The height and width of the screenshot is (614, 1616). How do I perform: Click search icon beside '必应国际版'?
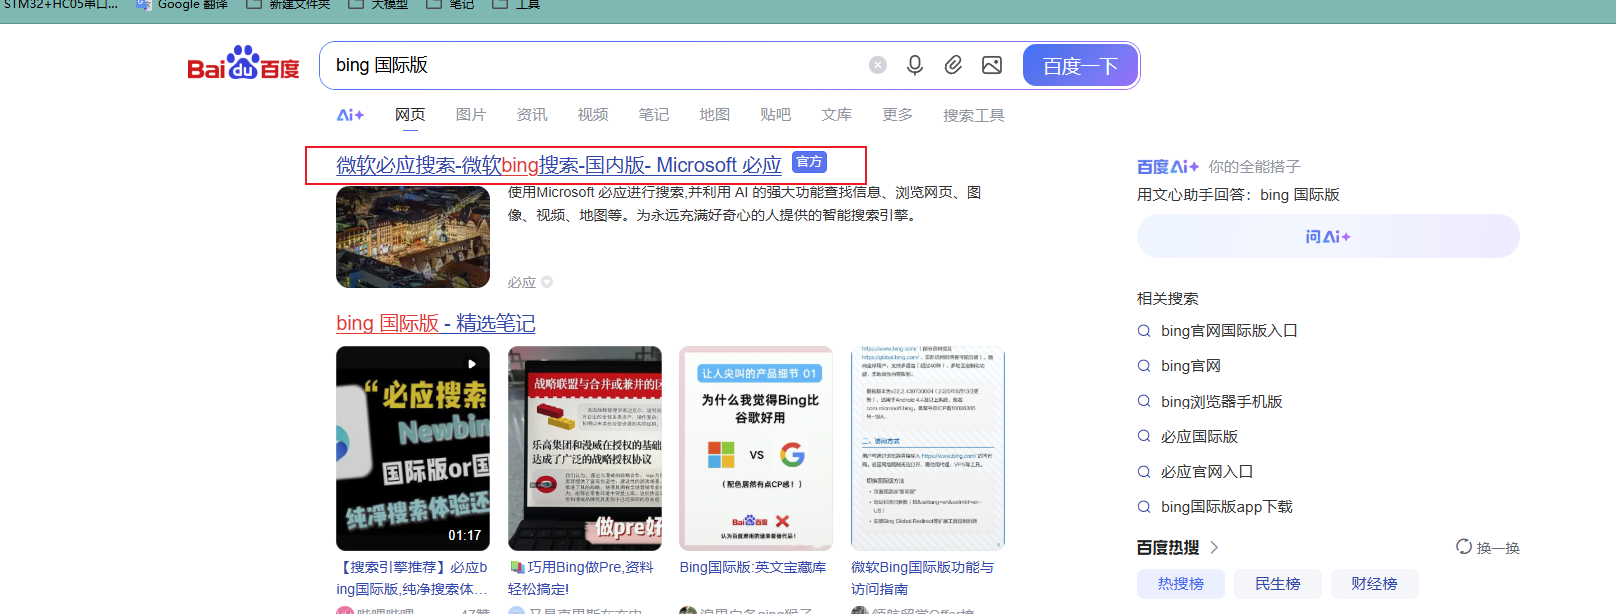coord(1144,436)
